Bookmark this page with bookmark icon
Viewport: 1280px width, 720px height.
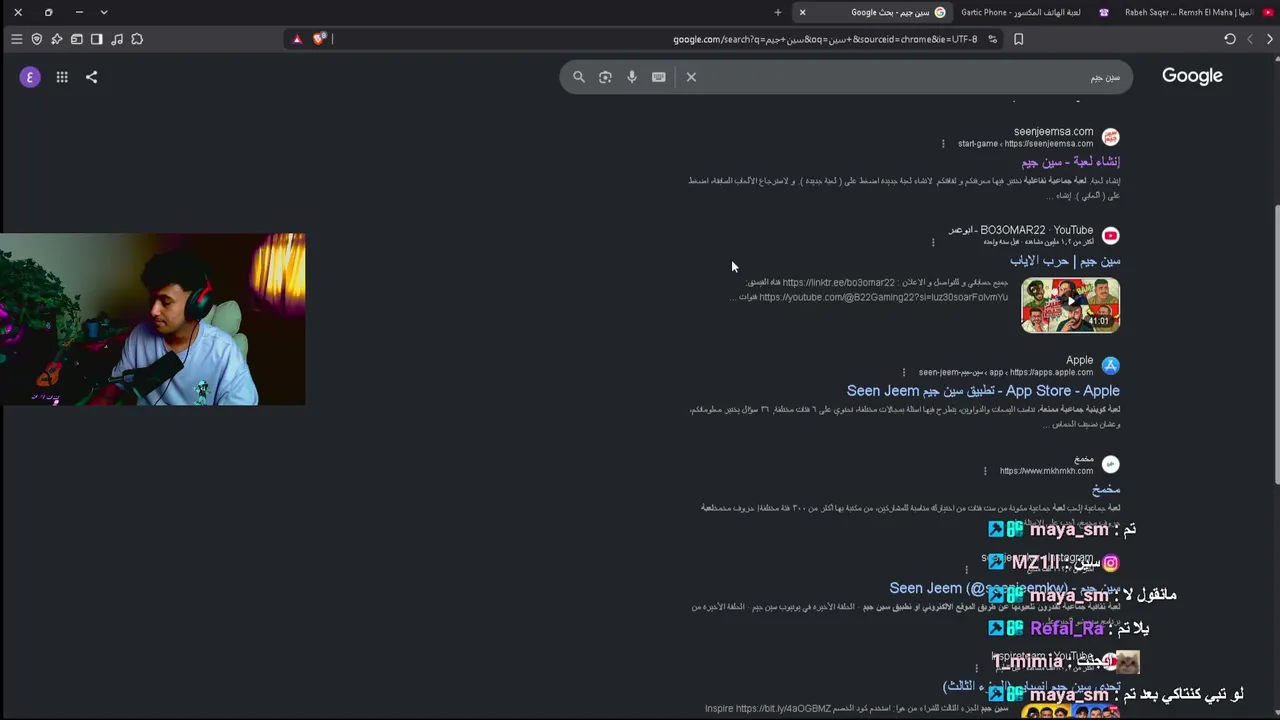tap(1018, 39)
